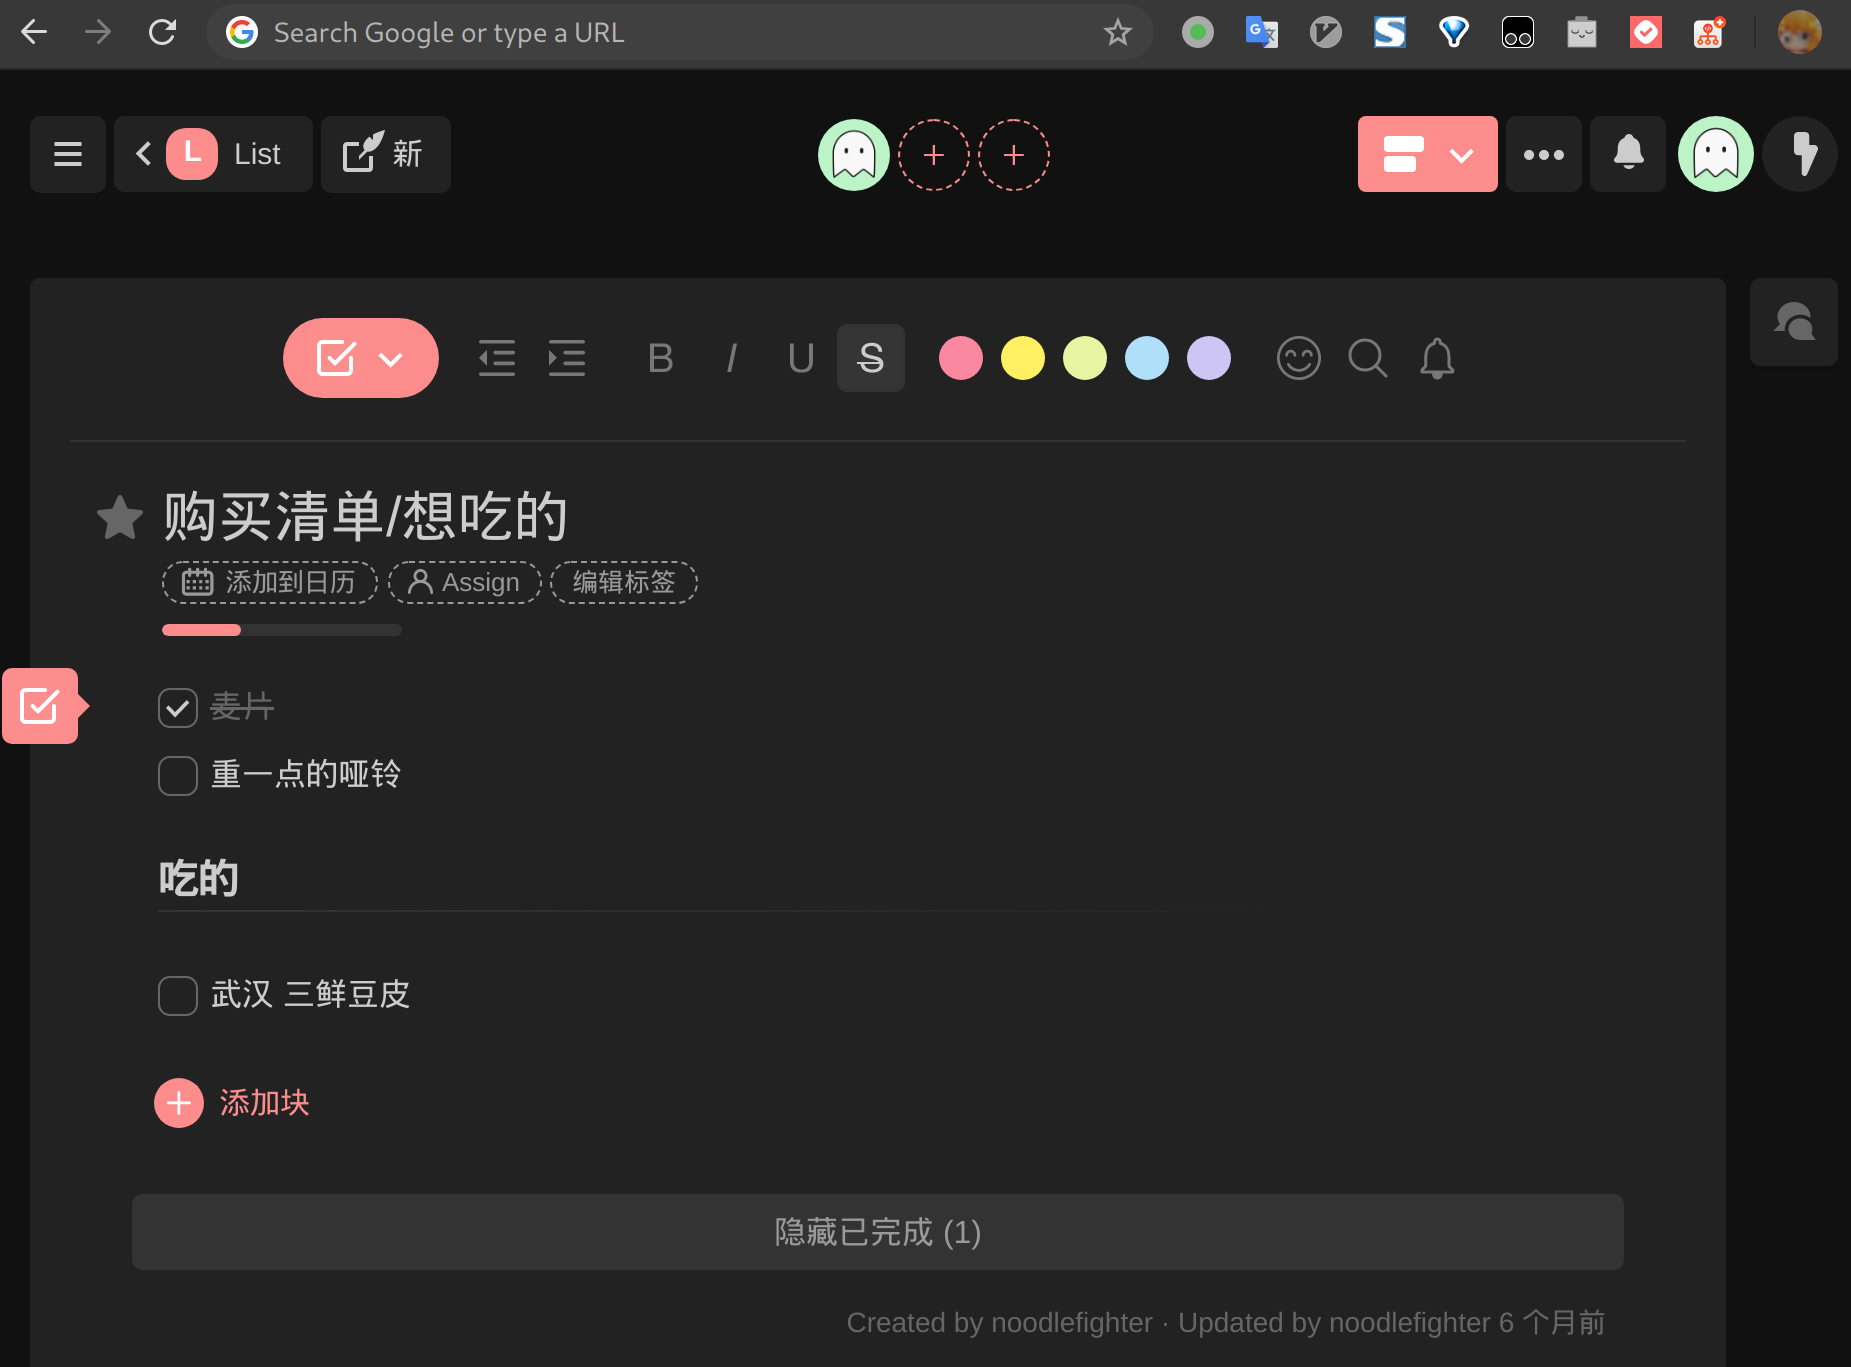Screen dimensions: 1851x1367
Task: Click the search magnifier icon in toolbar
Action: click(1367, 358)
